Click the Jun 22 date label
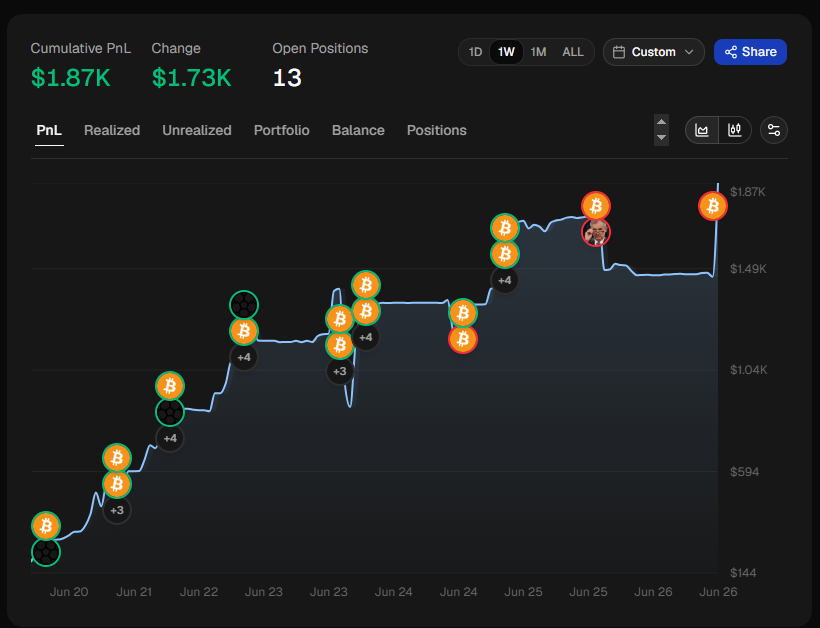The width and height of the screenshot is (820, 628). click(199, 592)
